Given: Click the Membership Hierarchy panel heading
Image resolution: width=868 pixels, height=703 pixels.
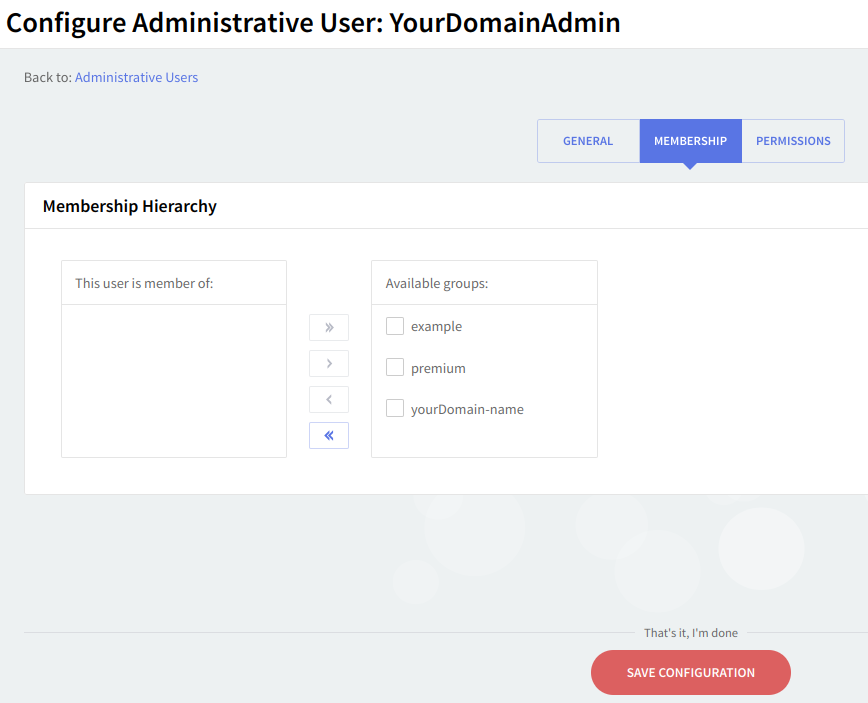Looking at the screenshot, I should pyautogui.click(x=130, y=206).
